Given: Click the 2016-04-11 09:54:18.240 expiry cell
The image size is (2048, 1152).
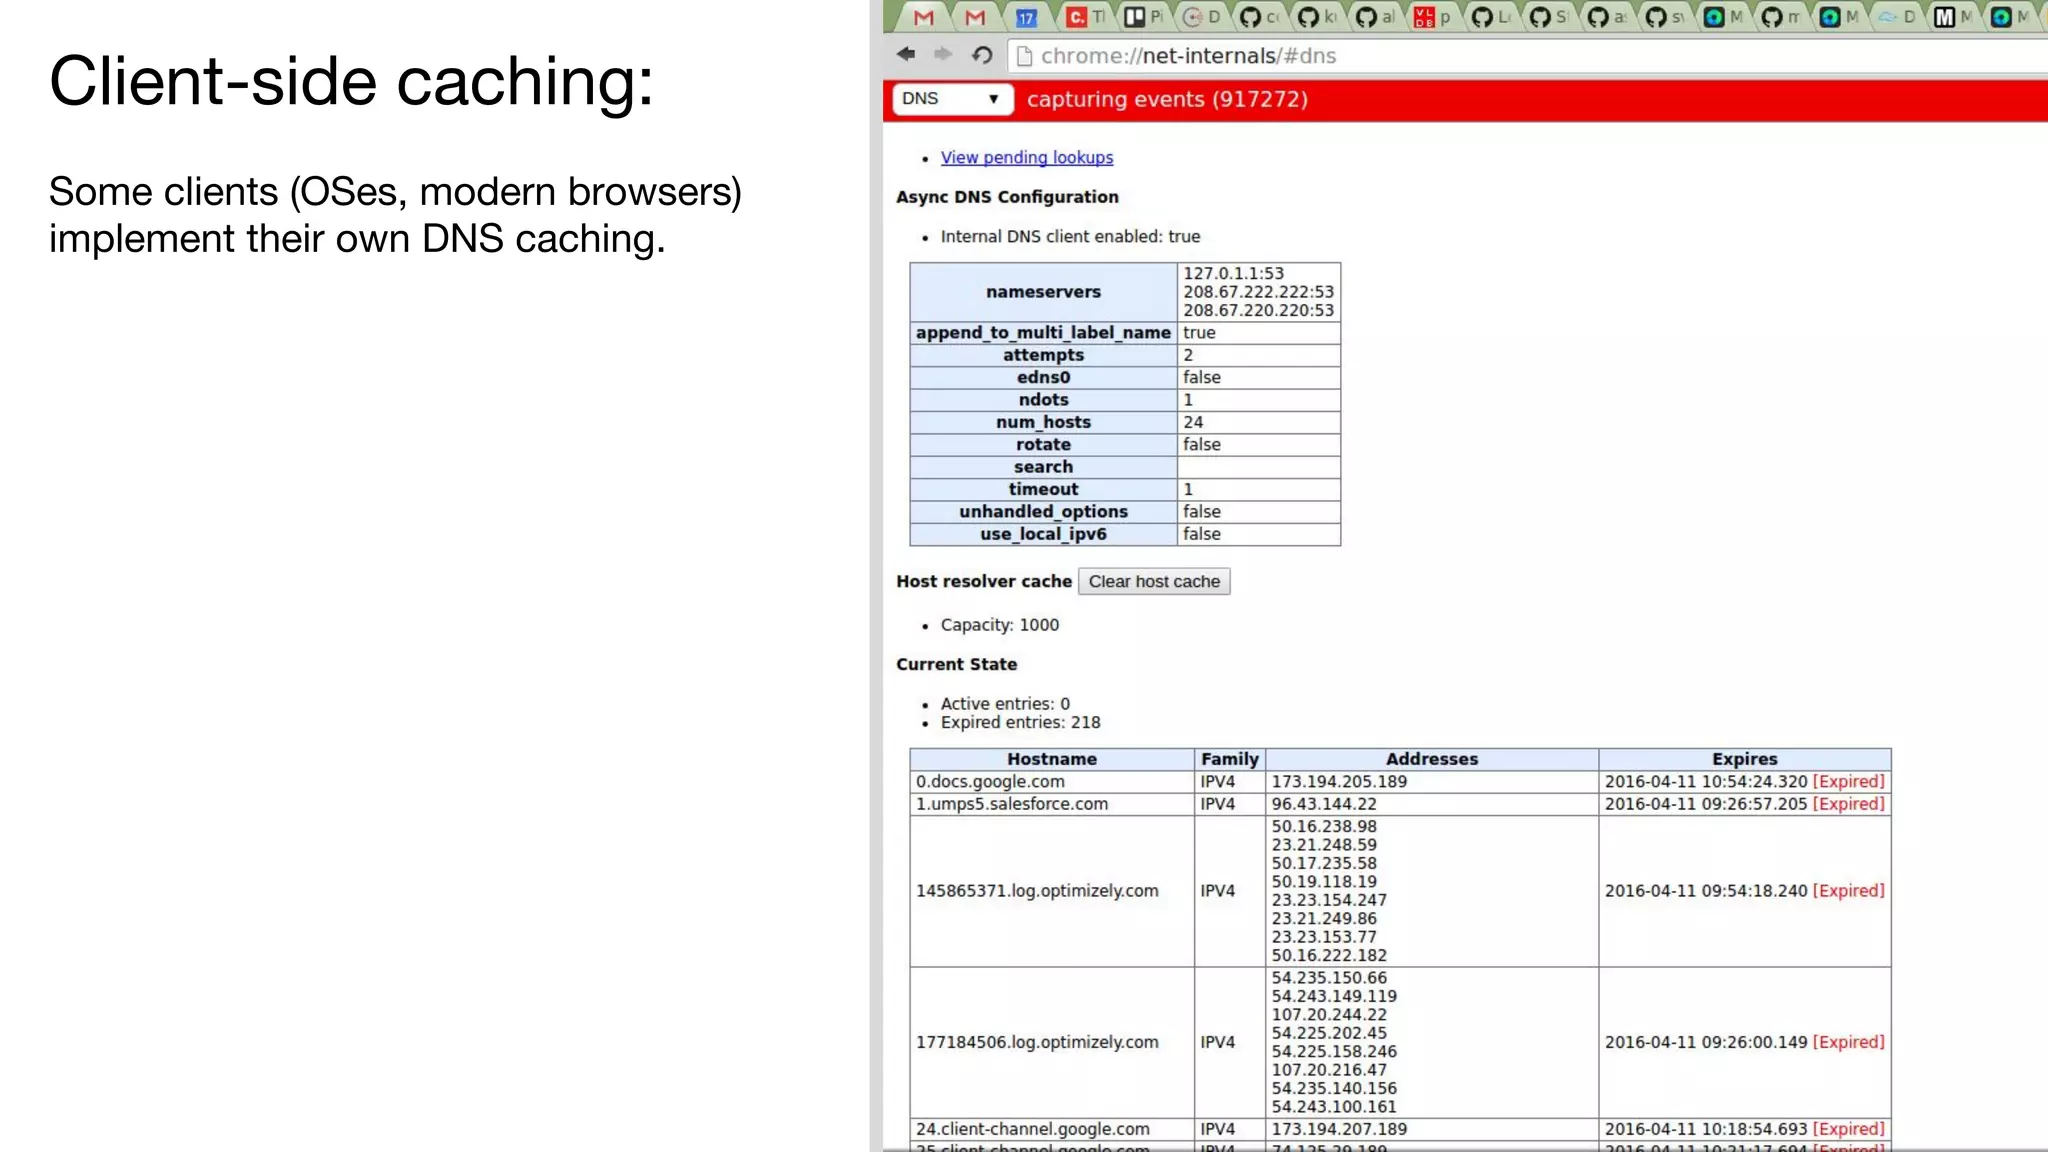Looking at the screenshot, I should 1745,891.
